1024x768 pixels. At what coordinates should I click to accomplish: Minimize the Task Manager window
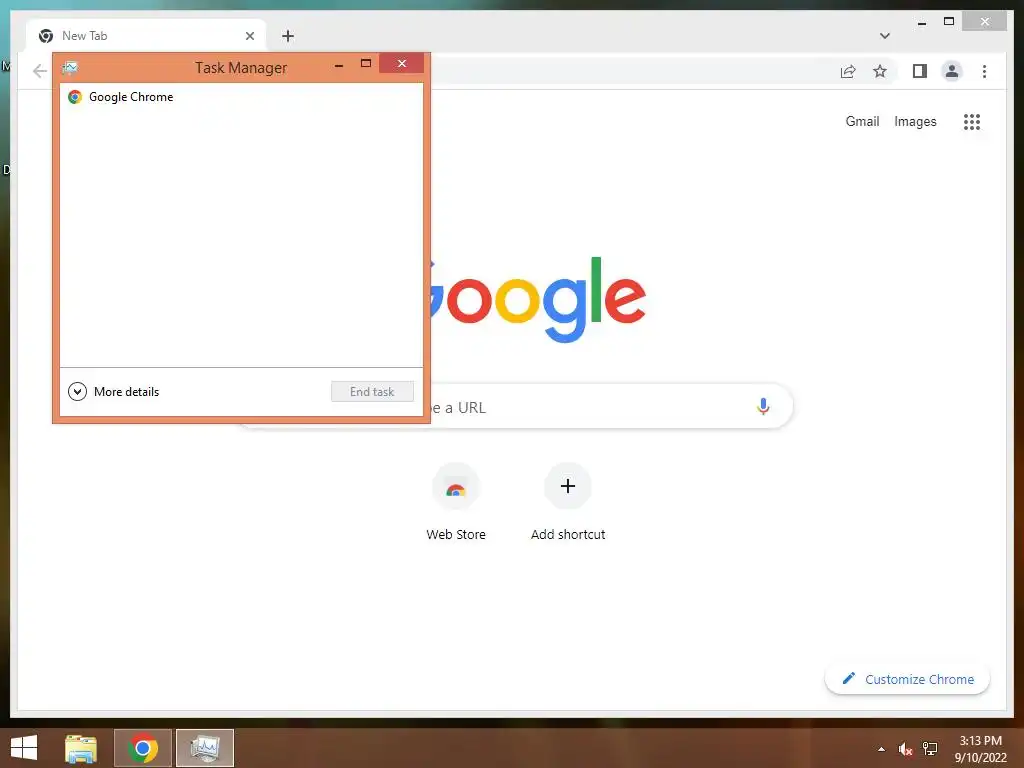click(339, 65)
